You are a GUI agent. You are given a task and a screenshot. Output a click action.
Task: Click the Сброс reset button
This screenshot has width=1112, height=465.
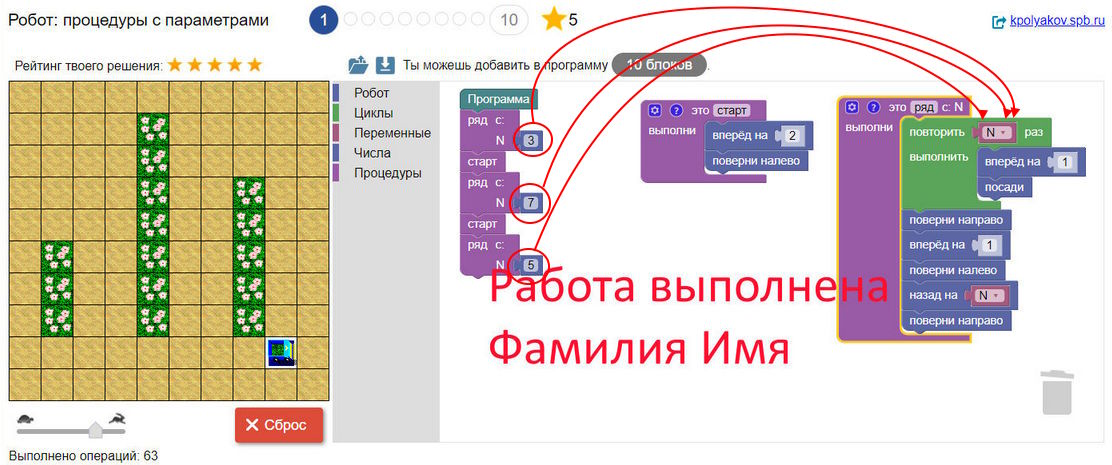coord(279,425)
